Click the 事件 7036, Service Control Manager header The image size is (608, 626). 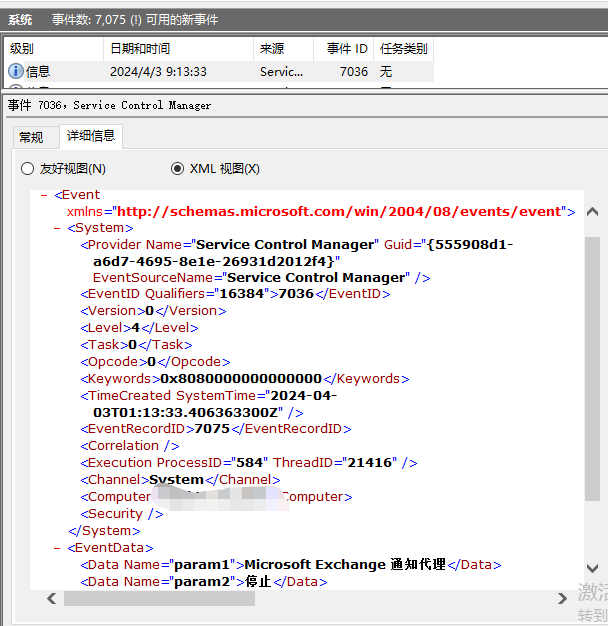tap(109, 105)
